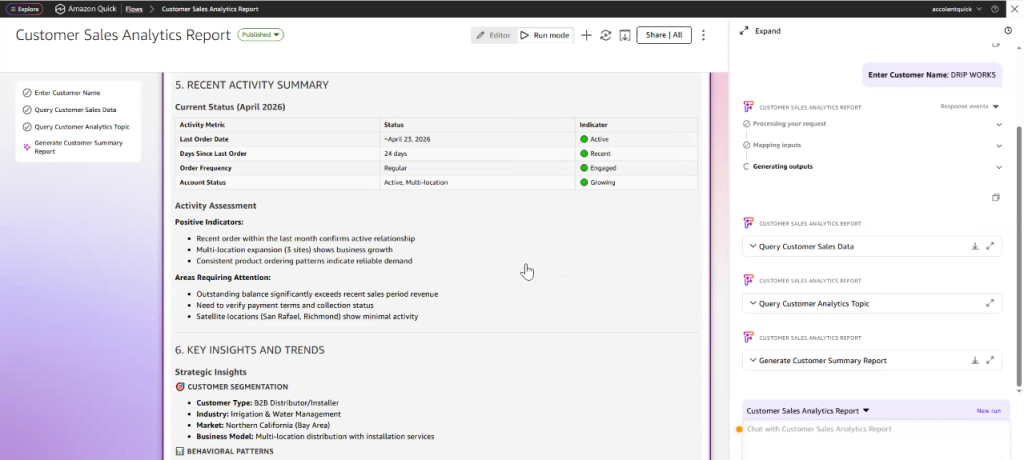Click the download icon beside Share
The height and width of the screenshot is (460, 1024).
[625, 35]
